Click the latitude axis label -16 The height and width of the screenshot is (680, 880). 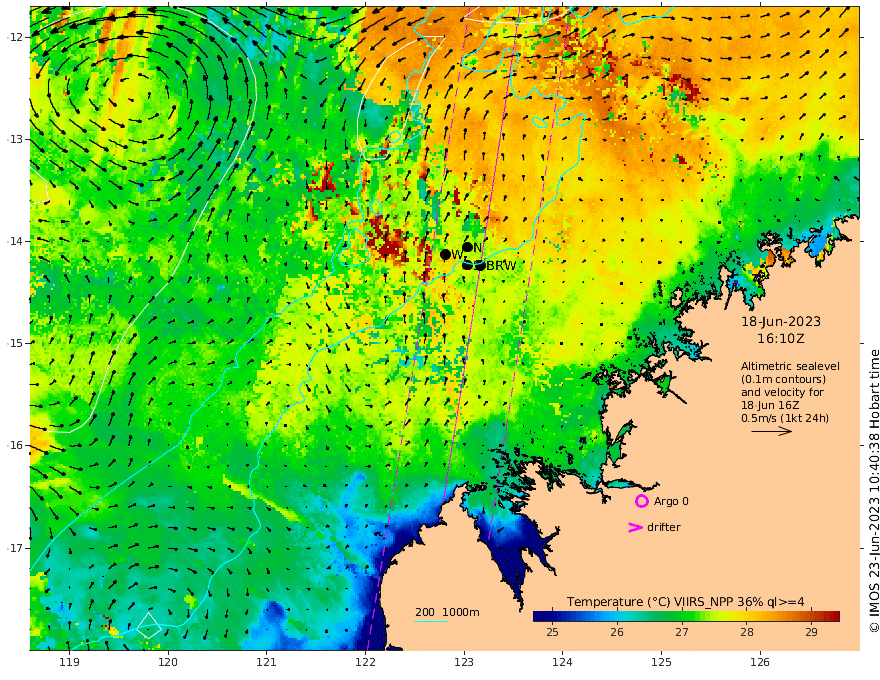pyautogui.click(x=15, y=445)
